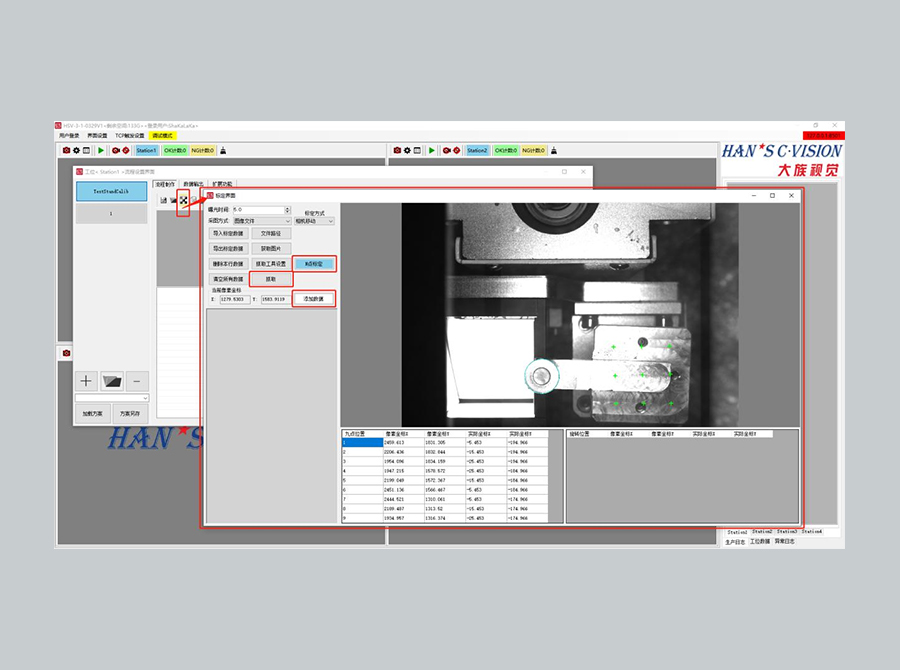Open the 采图方式 dropdown
Viewport: 900px width, 670px height.
262,220
